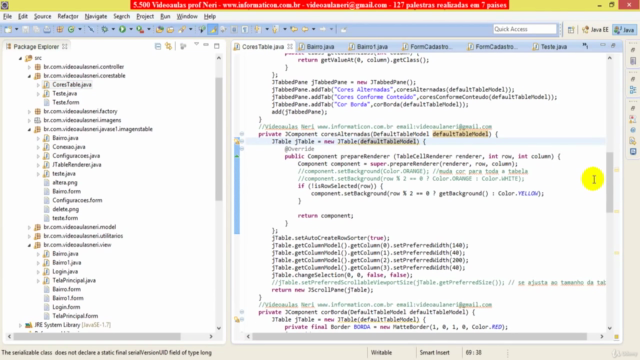Switch to the Bairro1.java editor tab
The width and height of the screenshot is (640, 360).
click(369, 47)
